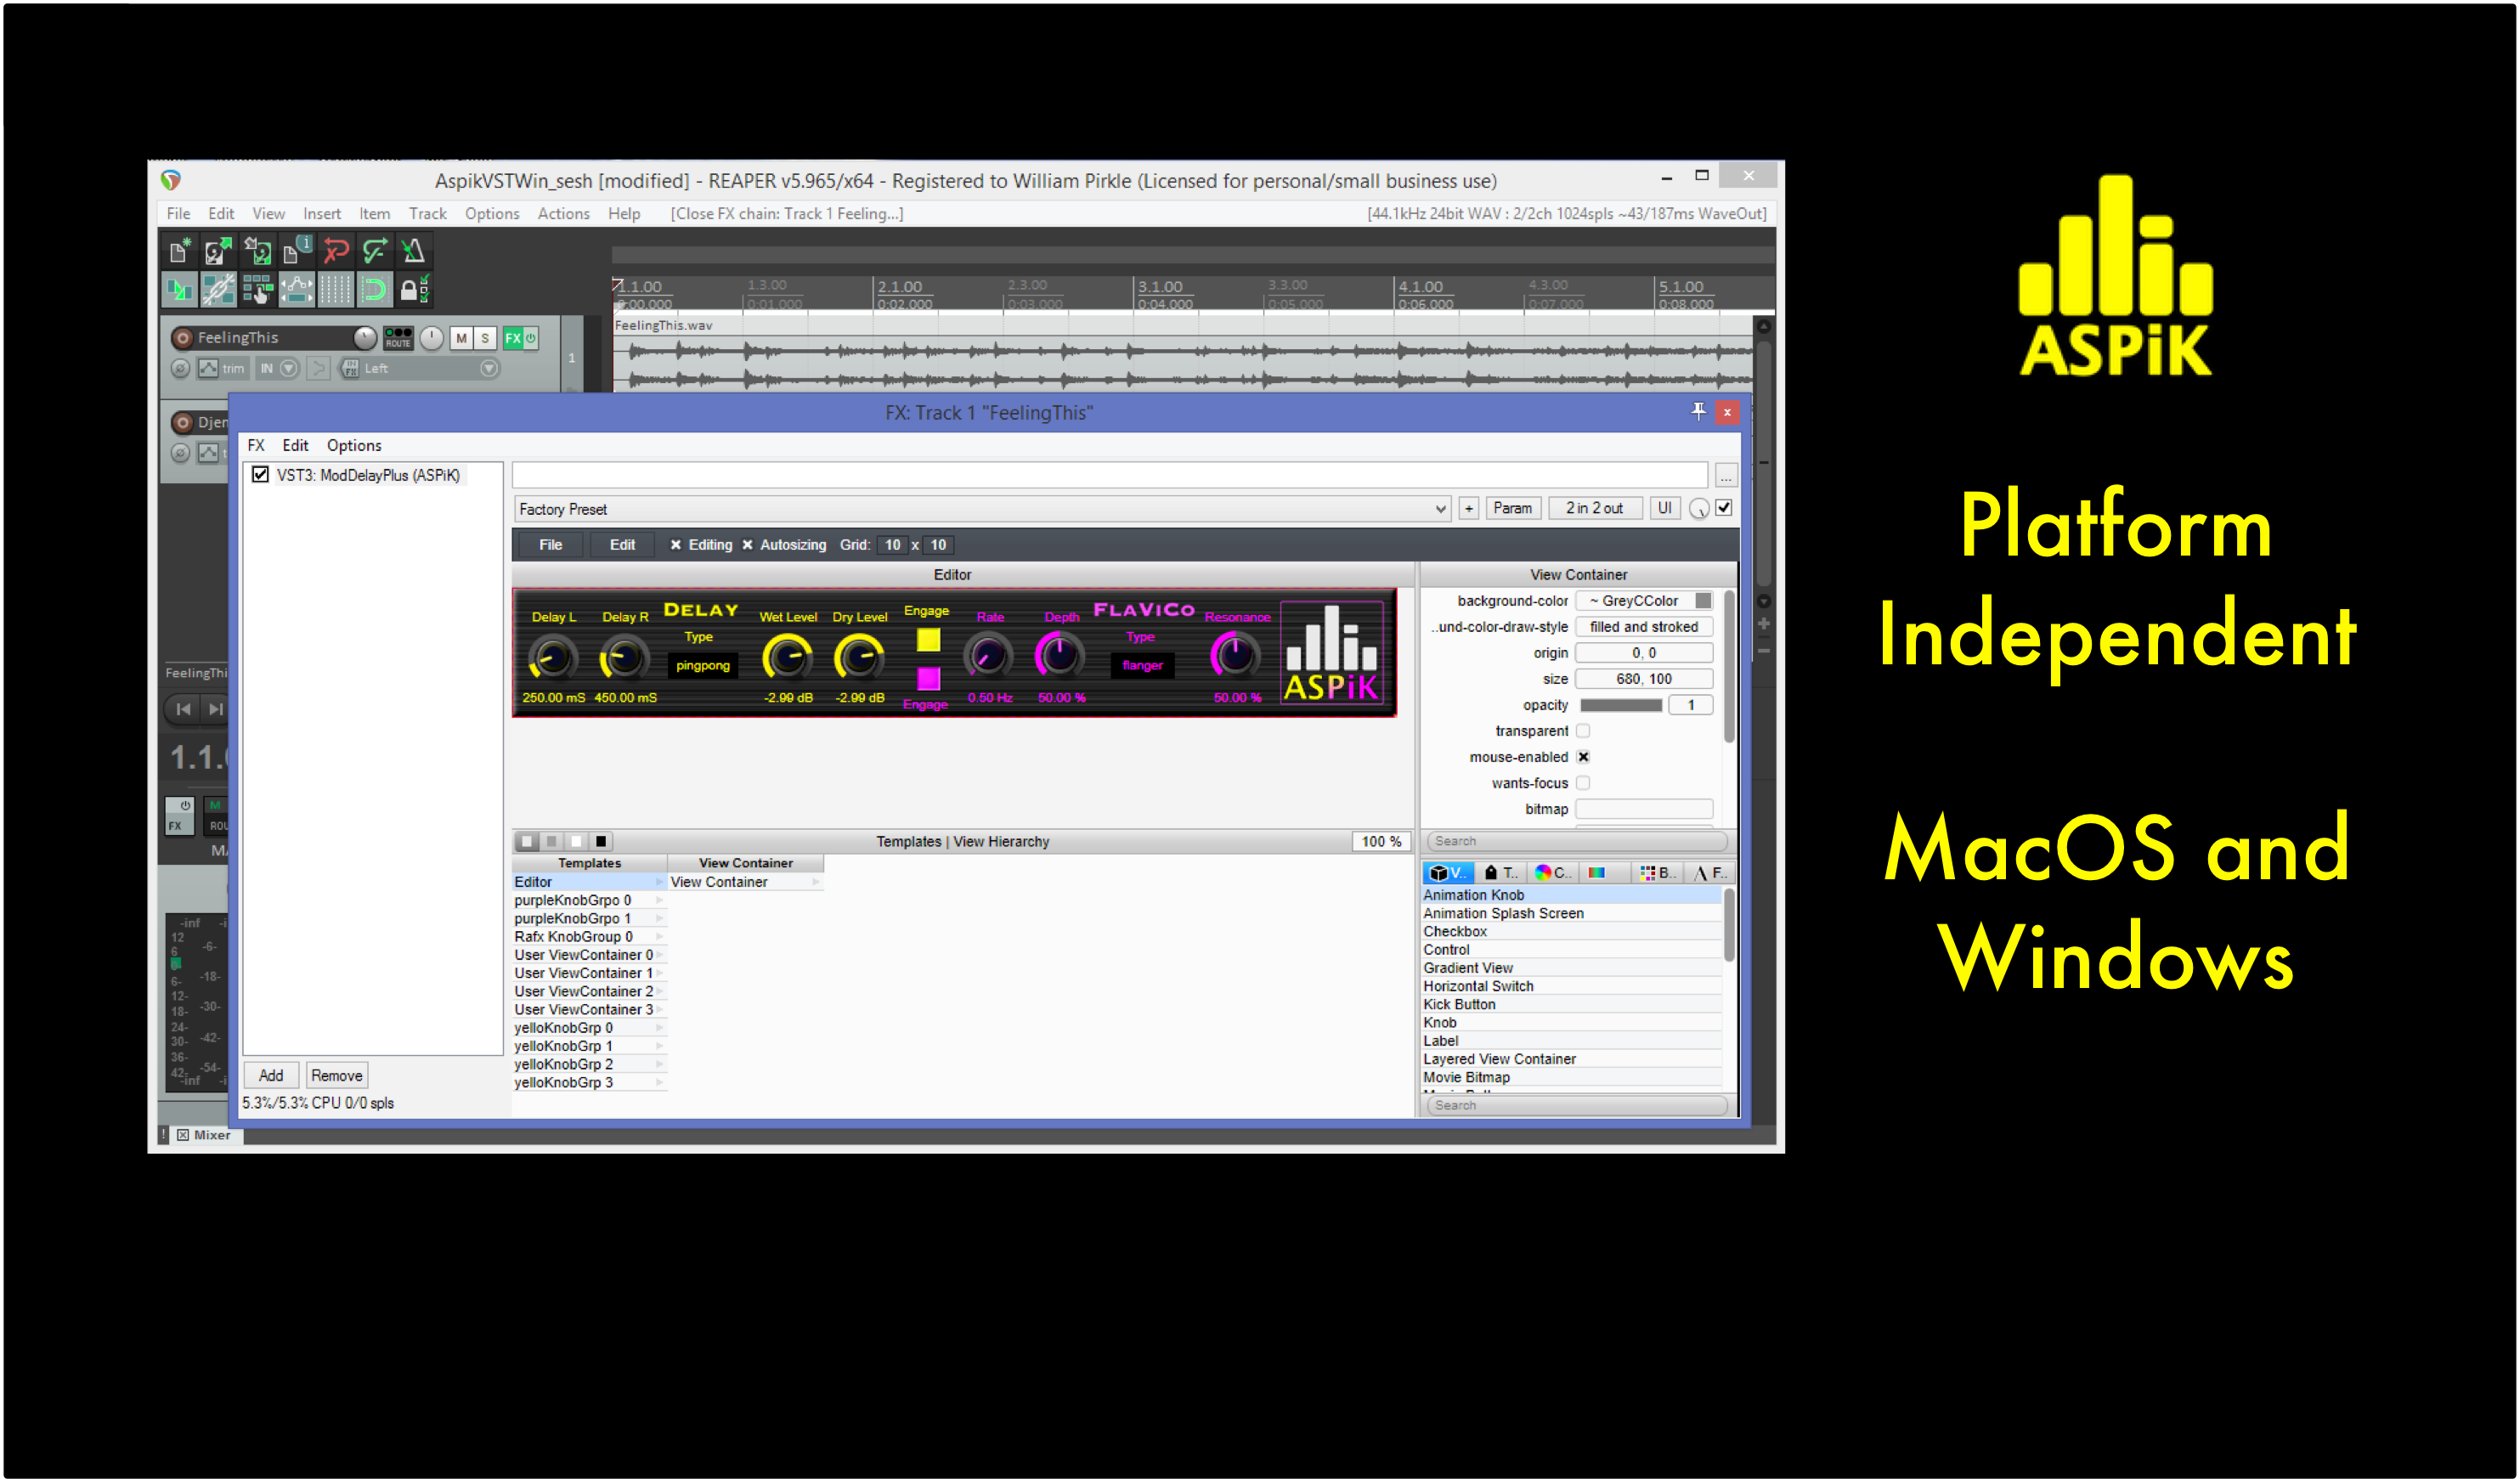Toggle auto-crossfade toolbar icon
Viewport: 2520px width, 1479px height.
(180, 290)
